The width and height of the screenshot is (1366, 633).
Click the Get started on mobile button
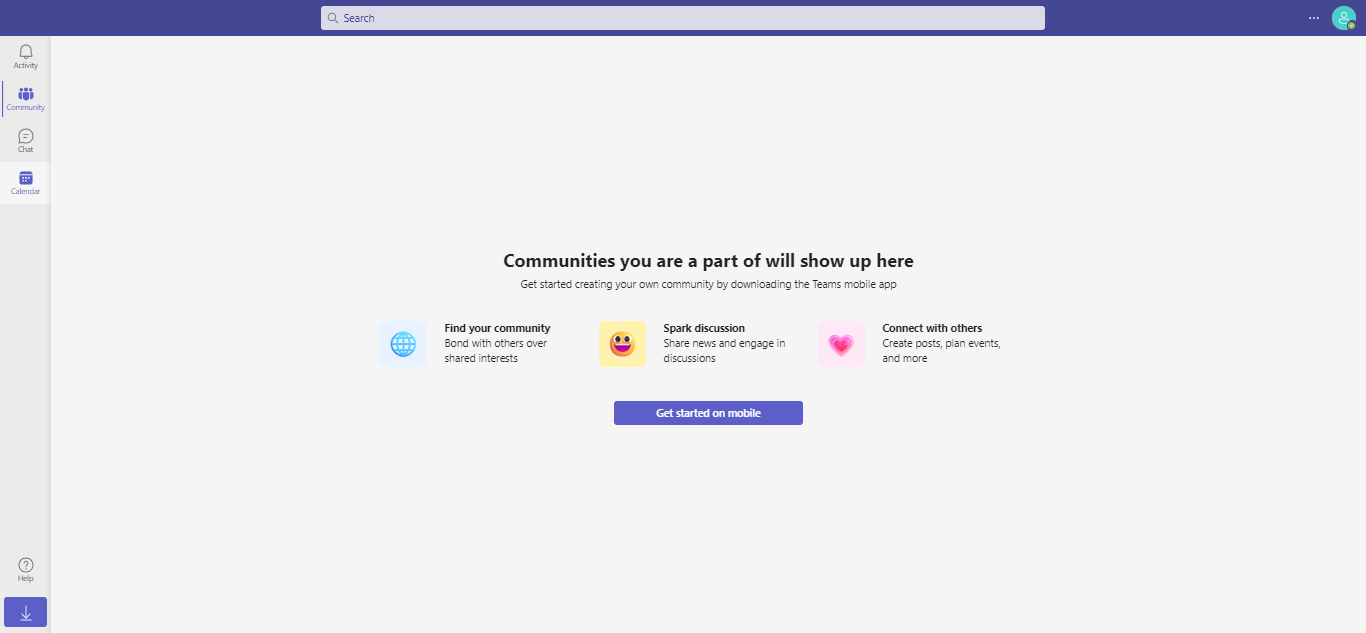708,413
